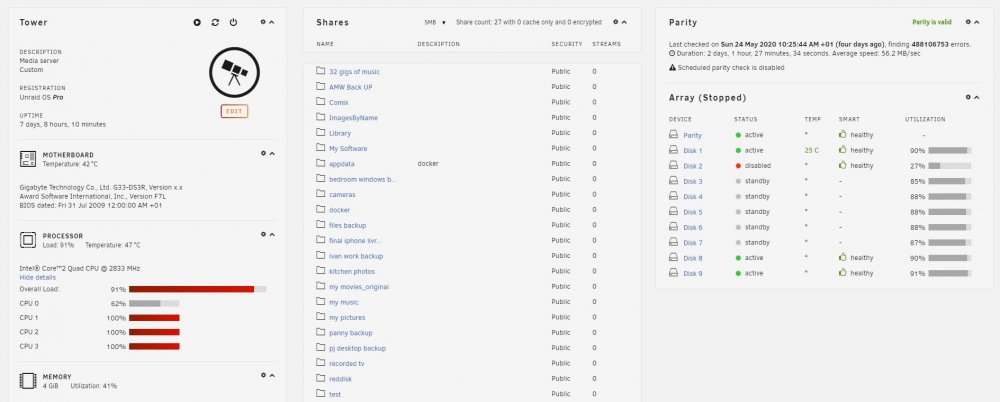
Task: Click the start array play icon in Tower
Action: [197, 22]
